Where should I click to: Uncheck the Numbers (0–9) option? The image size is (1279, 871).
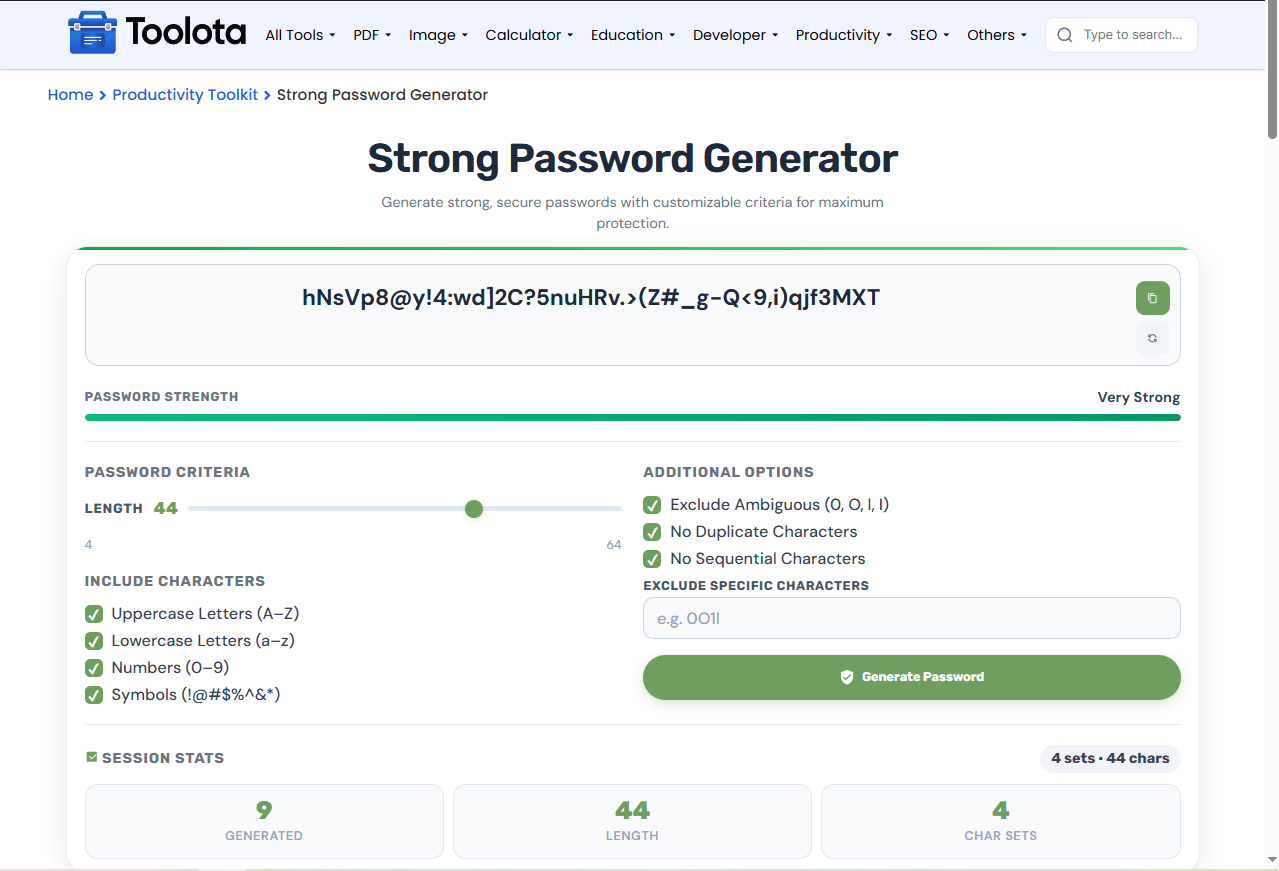[94, 668]
